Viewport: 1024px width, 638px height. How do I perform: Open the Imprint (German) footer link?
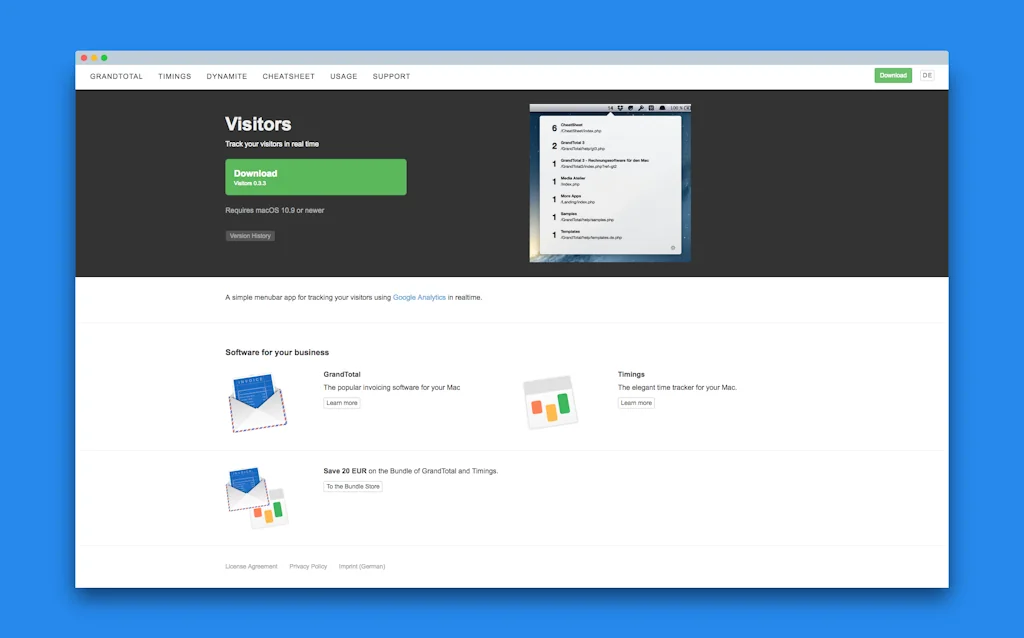[x=362, y=566]
